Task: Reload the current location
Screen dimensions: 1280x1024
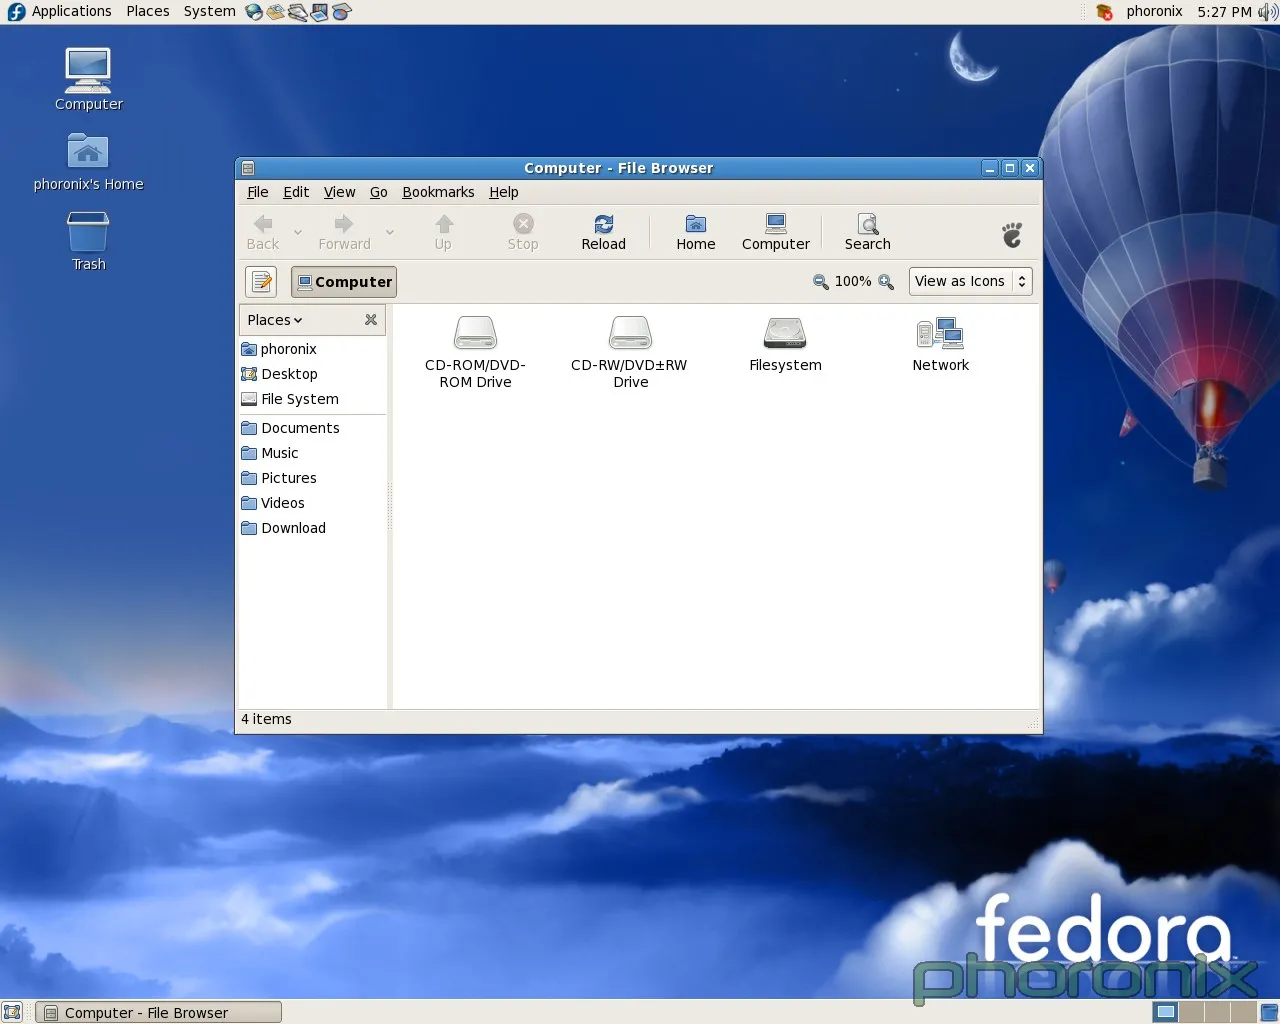Action: tap(604, 232)
